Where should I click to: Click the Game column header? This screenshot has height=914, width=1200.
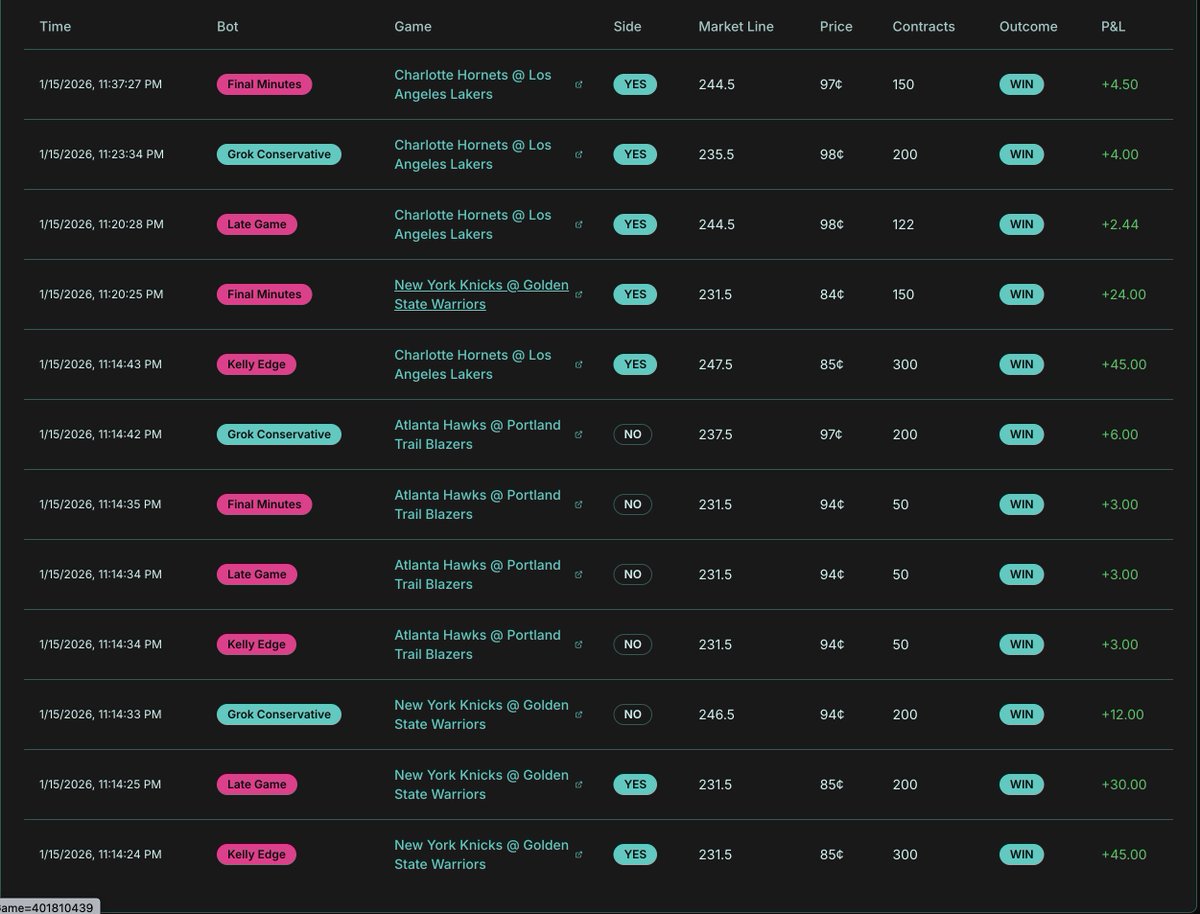coord(413,27)
